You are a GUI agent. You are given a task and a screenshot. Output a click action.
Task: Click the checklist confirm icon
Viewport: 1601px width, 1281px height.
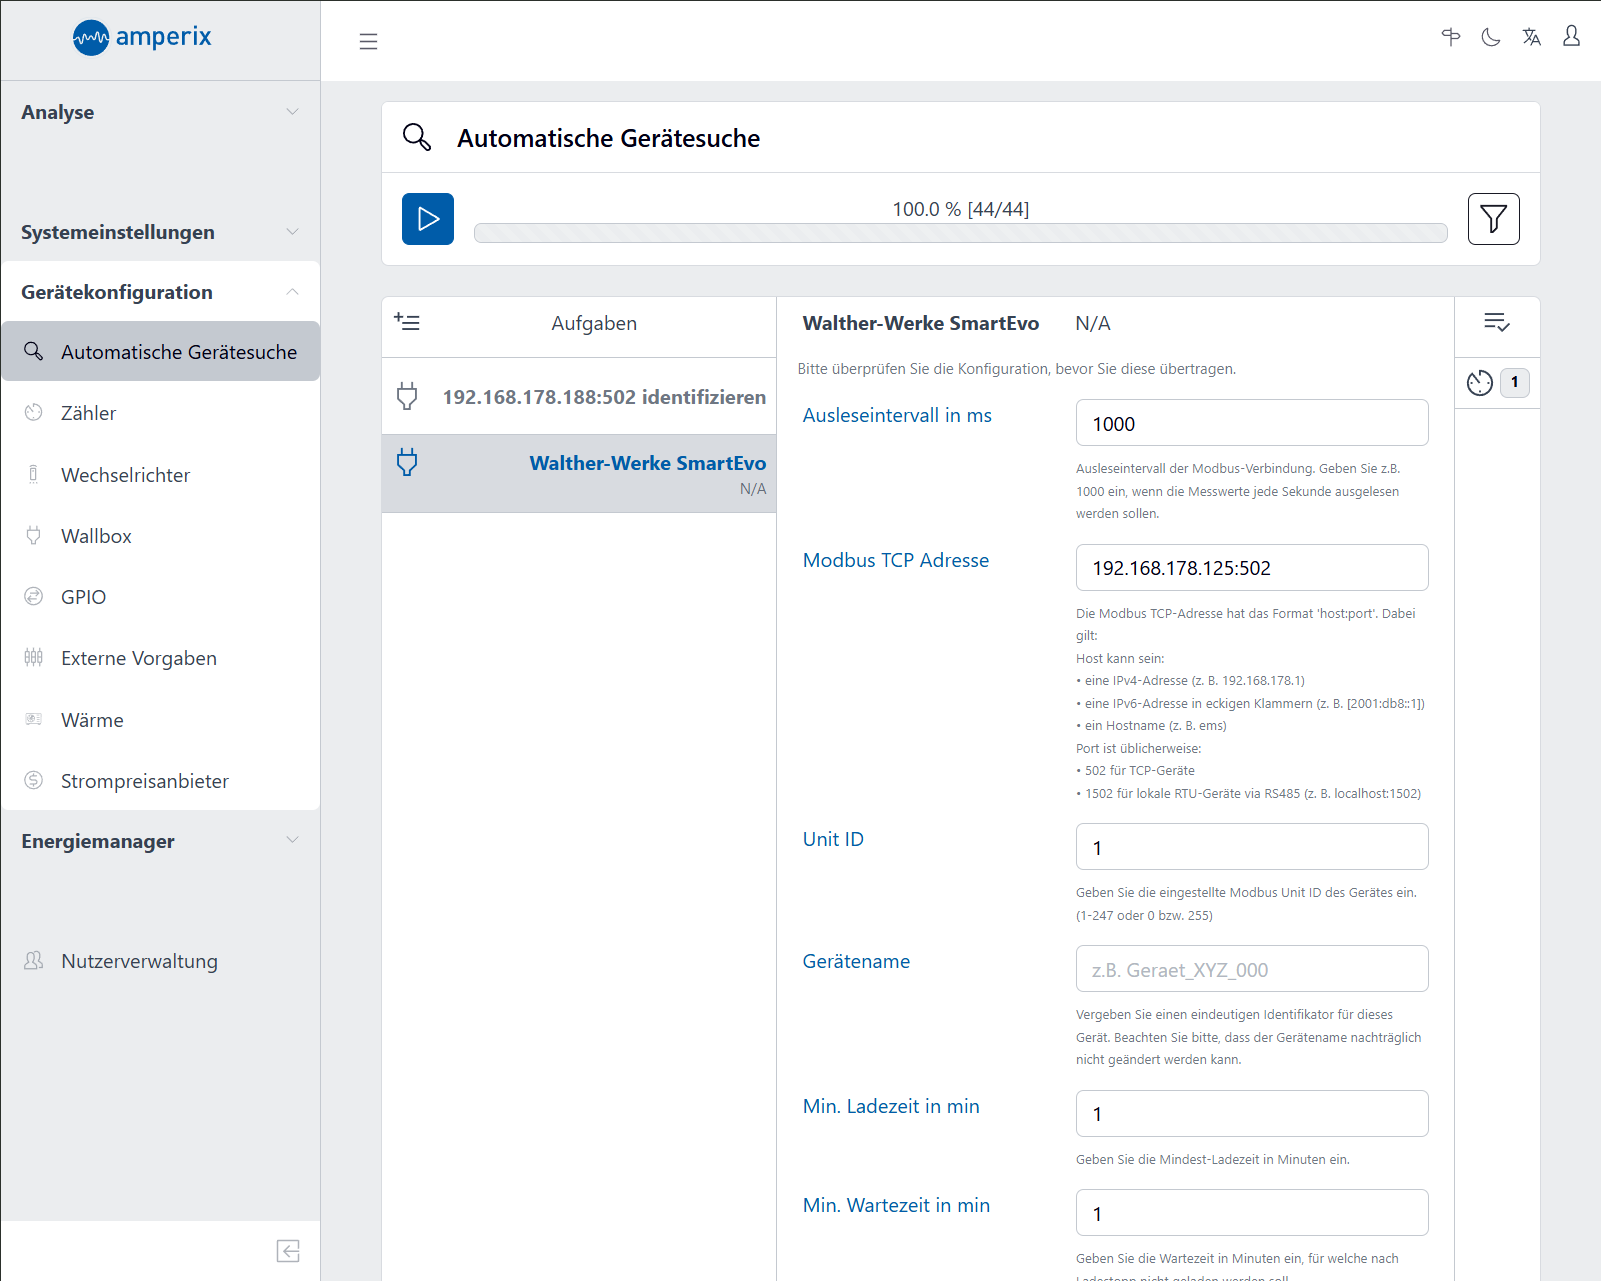[1496, 322]
